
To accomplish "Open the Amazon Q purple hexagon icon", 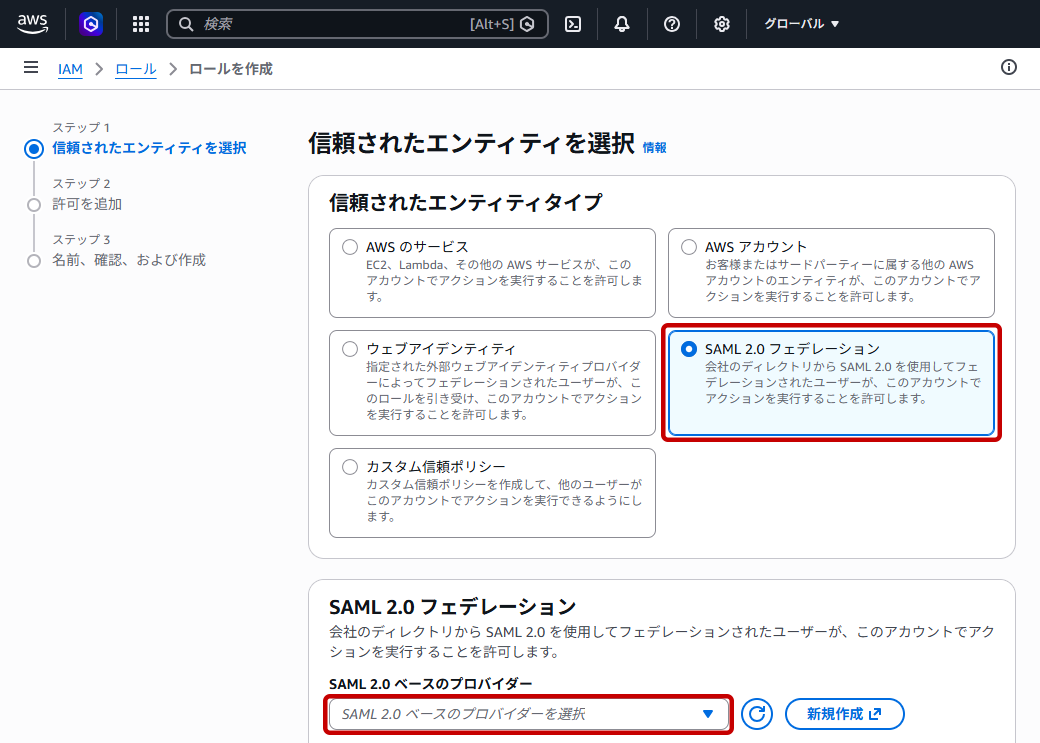I will coord(91,25).
